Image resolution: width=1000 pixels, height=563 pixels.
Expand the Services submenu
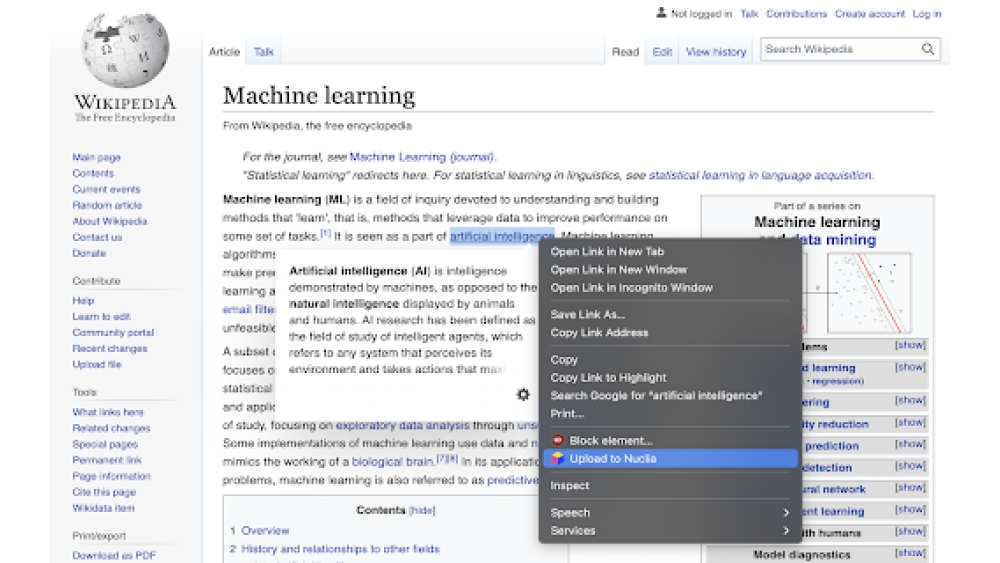[670, 530]
